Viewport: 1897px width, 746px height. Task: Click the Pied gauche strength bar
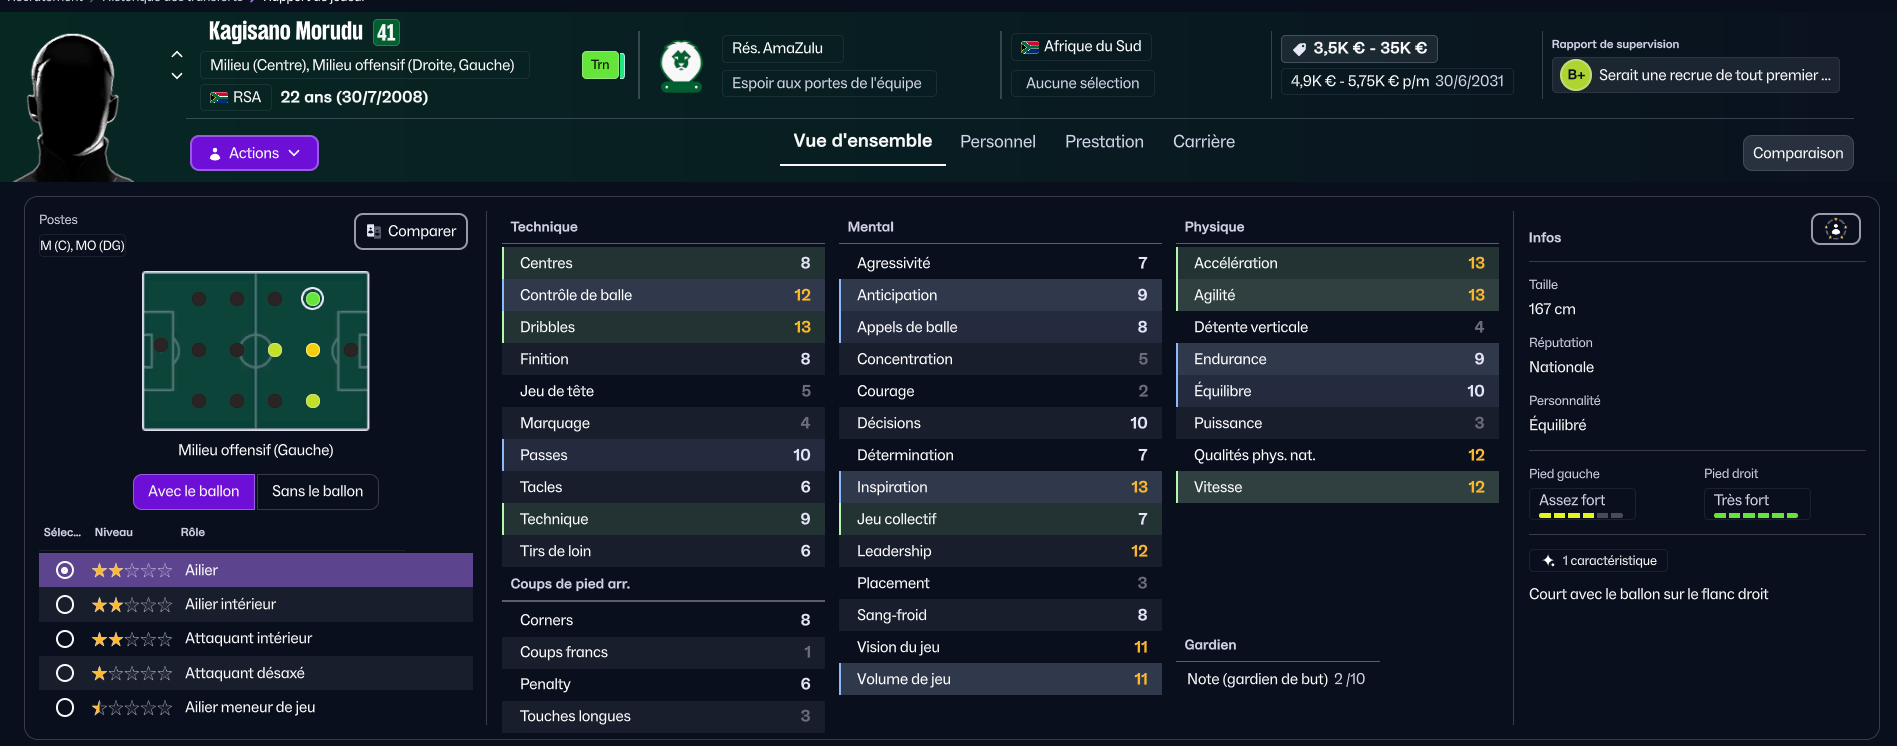click(1581, 515)
